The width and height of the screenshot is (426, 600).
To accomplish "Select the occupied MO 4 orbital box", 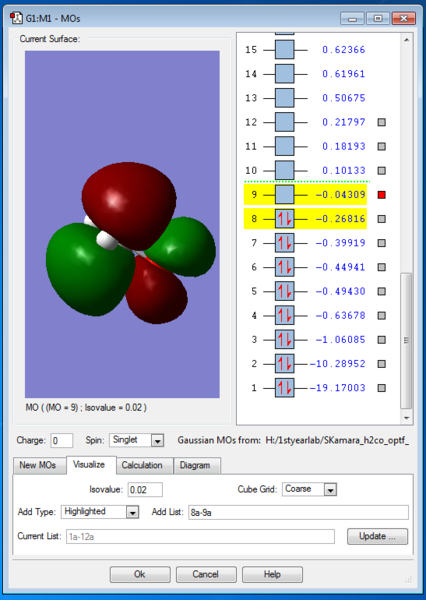I will tap(284, 315).
